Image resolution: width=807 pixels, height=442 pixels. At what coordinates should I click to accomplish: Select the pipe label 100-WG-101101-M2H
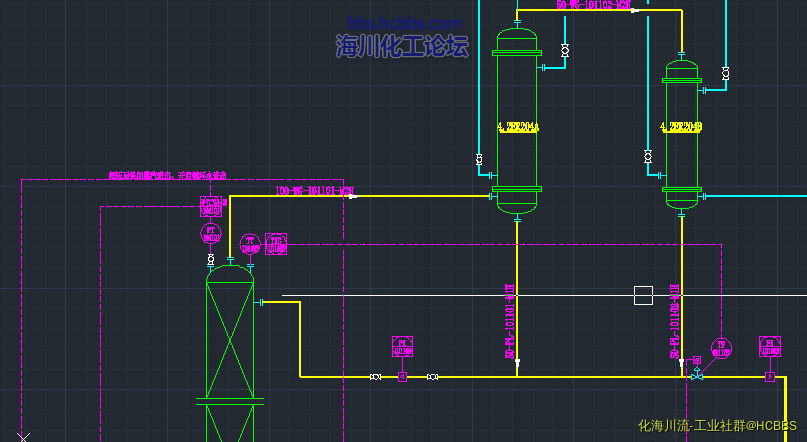click(x=314, y=190)
